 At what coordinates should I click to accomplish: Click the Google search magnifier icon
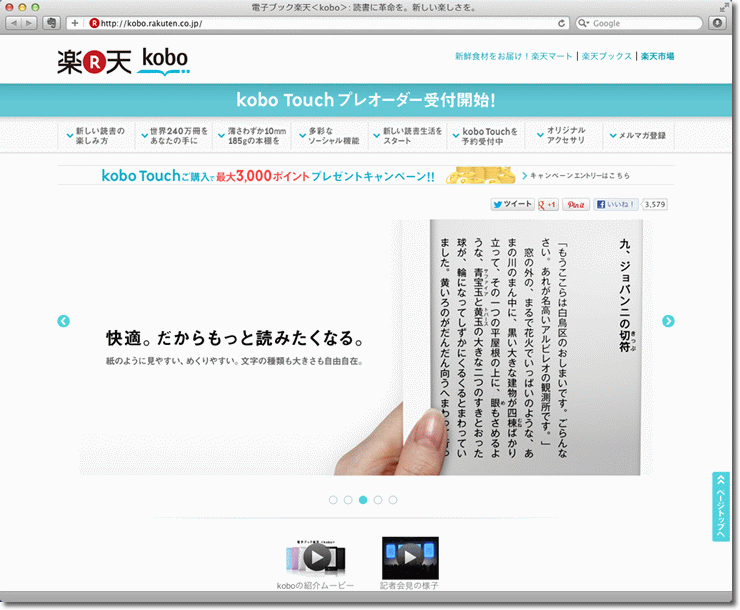(583, 23)
